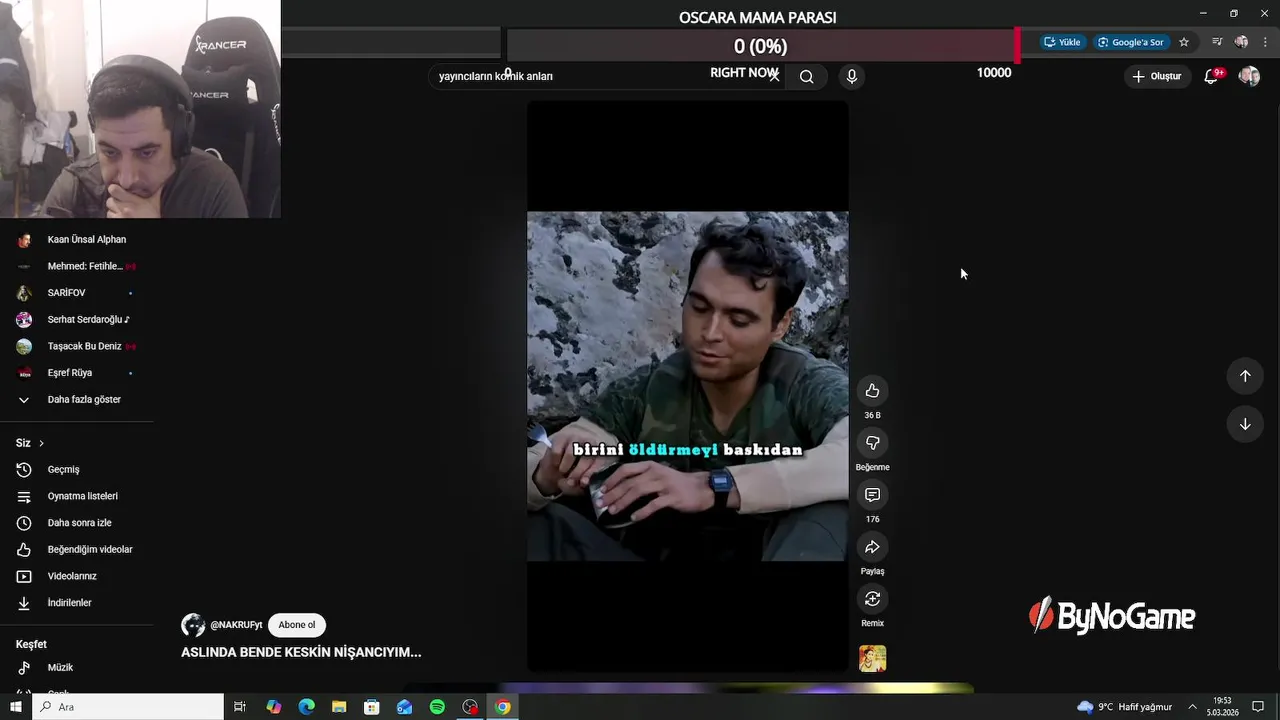This screenshot has height=720, width=1280.
Task: Open taskbar clock showing 19:53
Action: (1221, 707)
